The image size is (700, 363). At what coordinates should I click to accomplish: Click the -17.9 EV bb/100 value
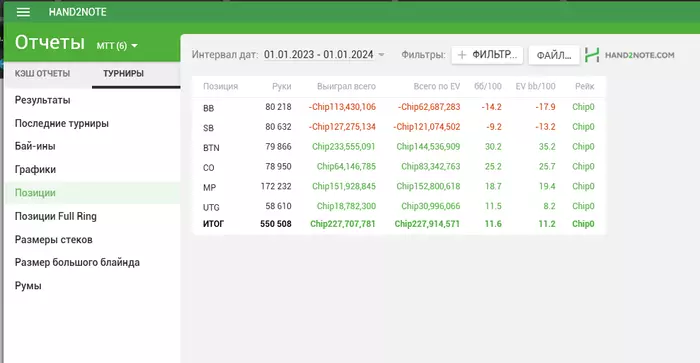click(546, 107)
